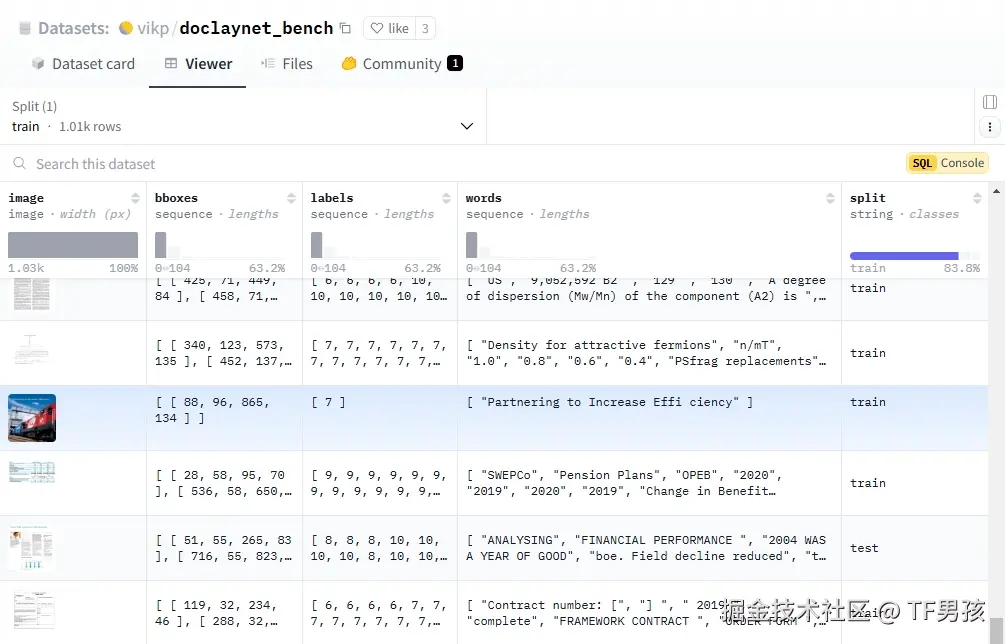Expand the viewer using the fullscreen icon
The width and height of the screenshot is (1005, 644).
click(x=989, y=101)
